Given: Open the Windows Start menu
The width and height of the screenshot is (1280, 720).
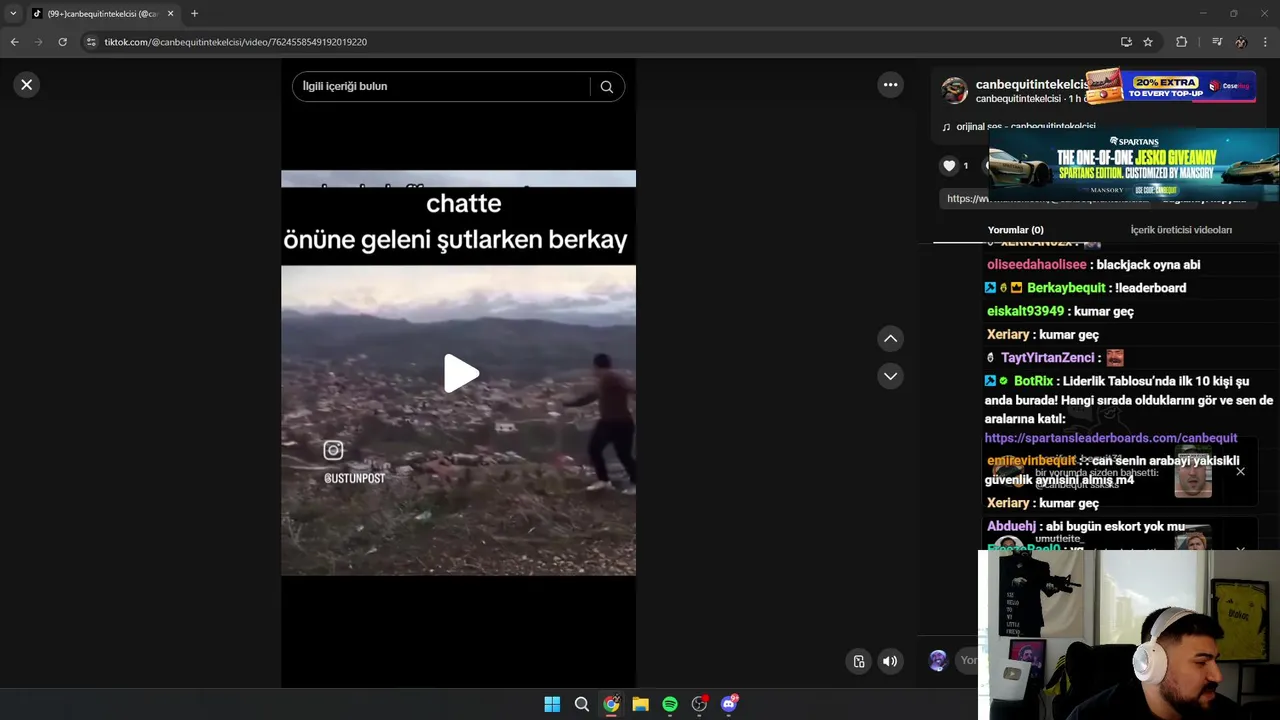Looking at the screenshot, I should click(552, 704).
